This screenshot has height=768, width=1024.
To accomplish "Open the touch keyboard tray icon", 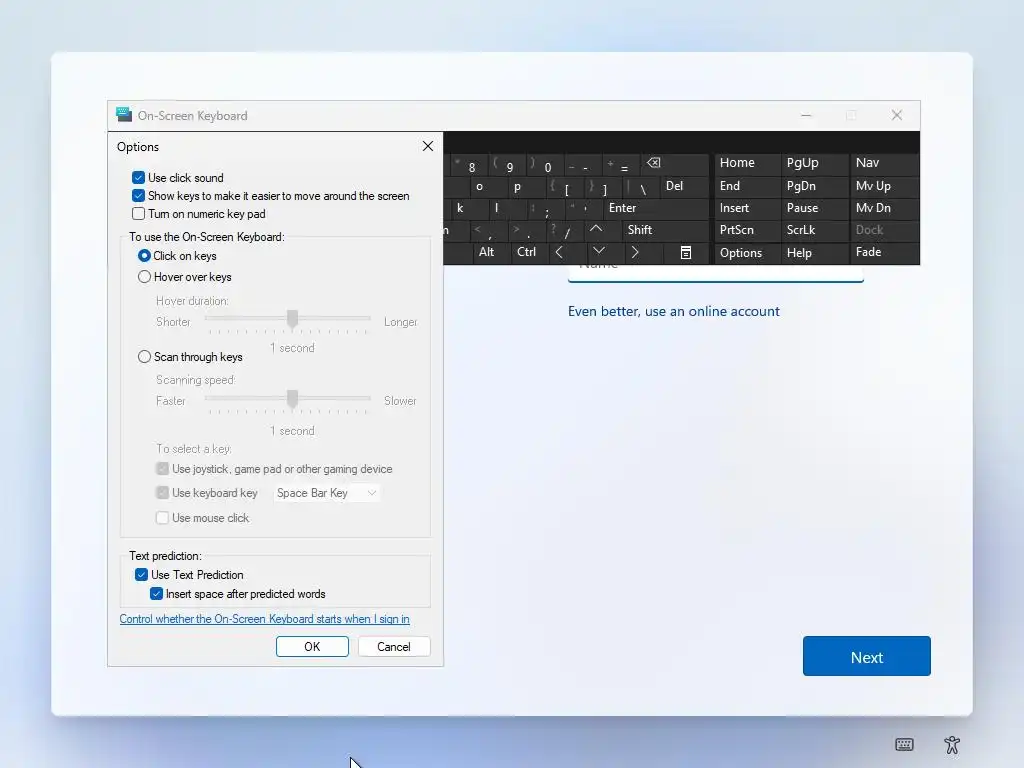I will [x=904, y=744].
